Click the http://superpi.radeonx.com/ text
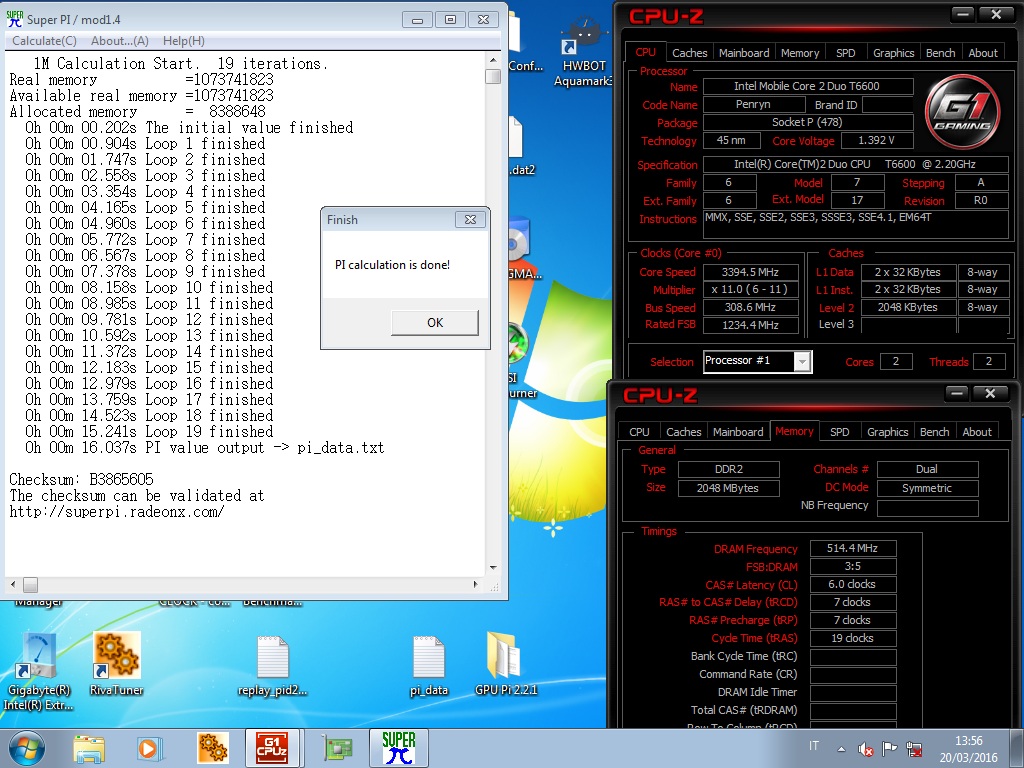 [117, 511]
